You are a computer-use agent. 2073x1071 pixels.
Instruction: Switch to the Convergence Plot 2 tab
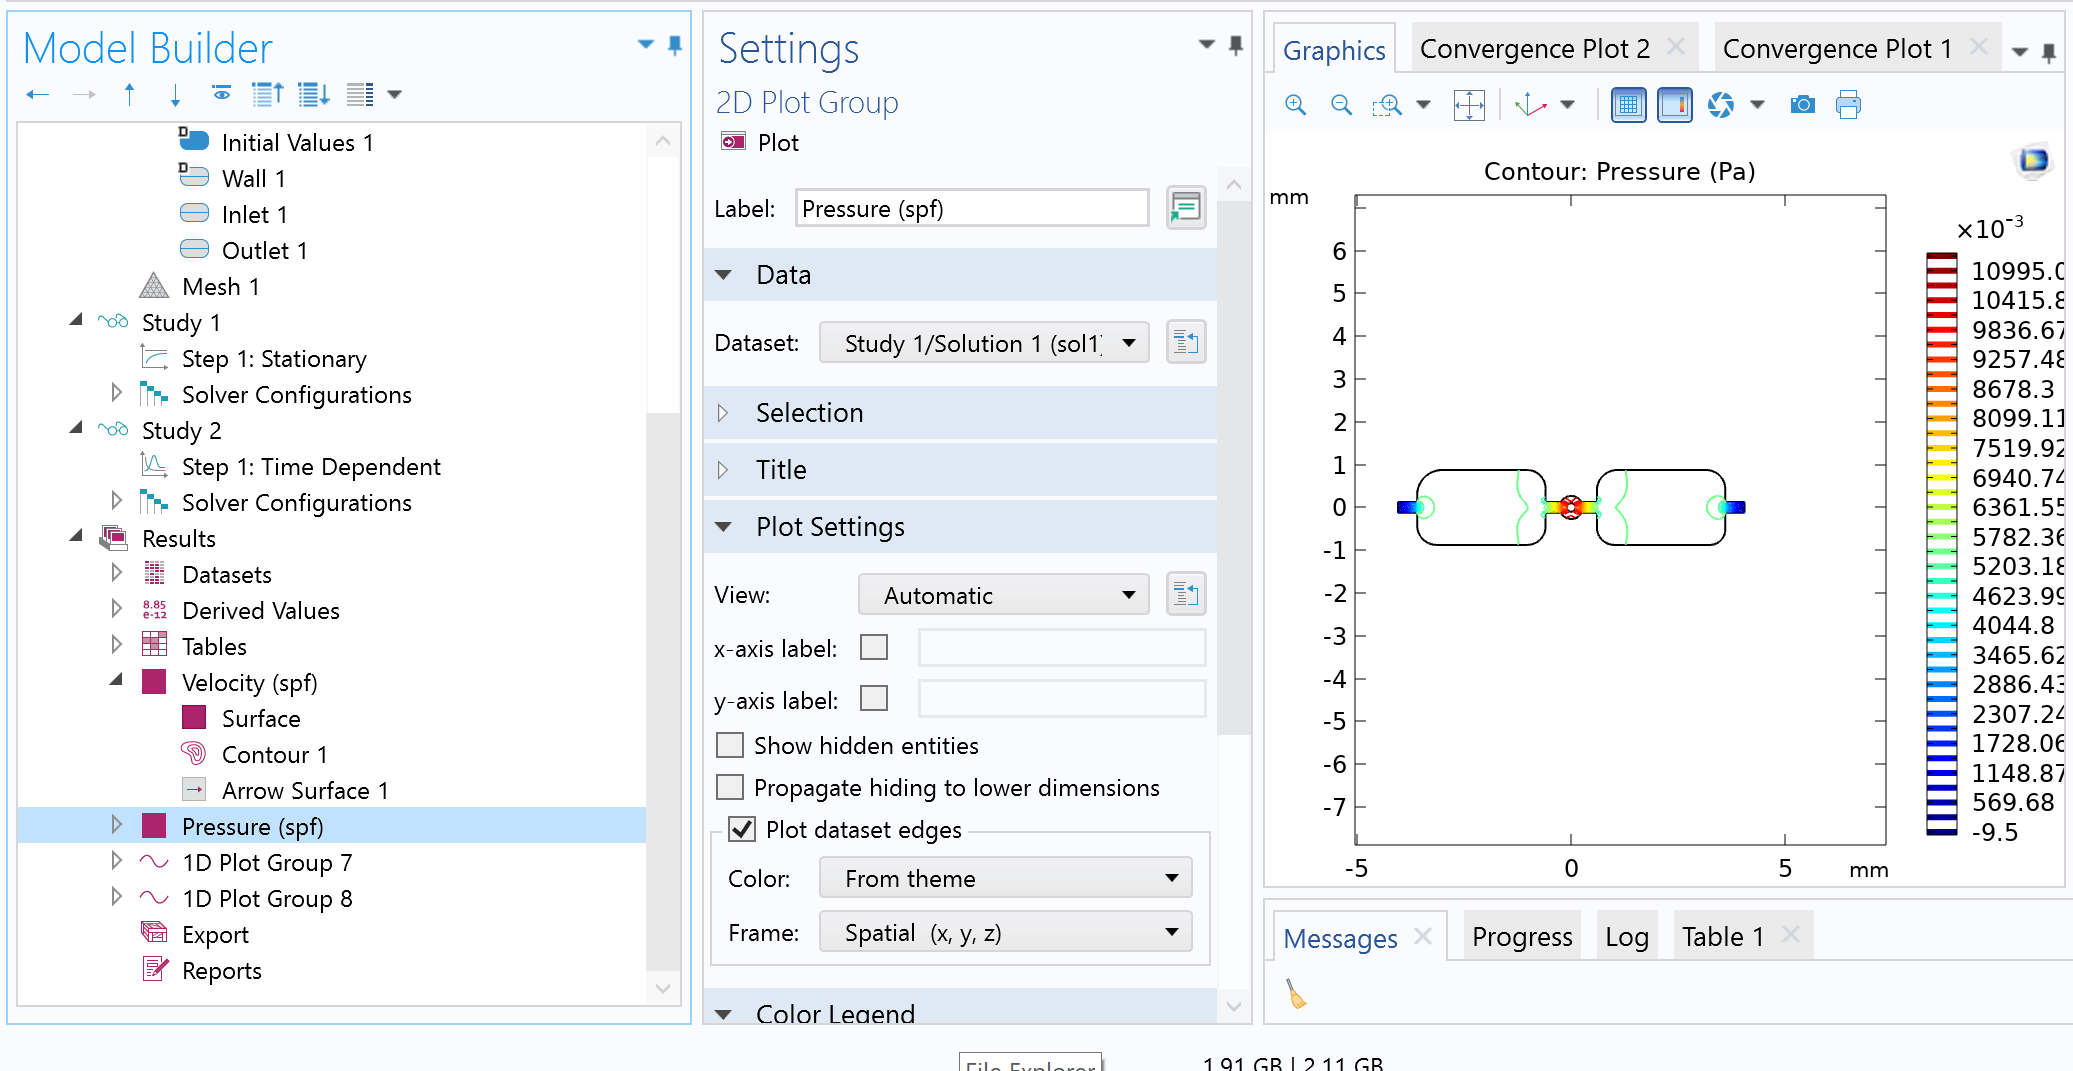point(1535,49)
